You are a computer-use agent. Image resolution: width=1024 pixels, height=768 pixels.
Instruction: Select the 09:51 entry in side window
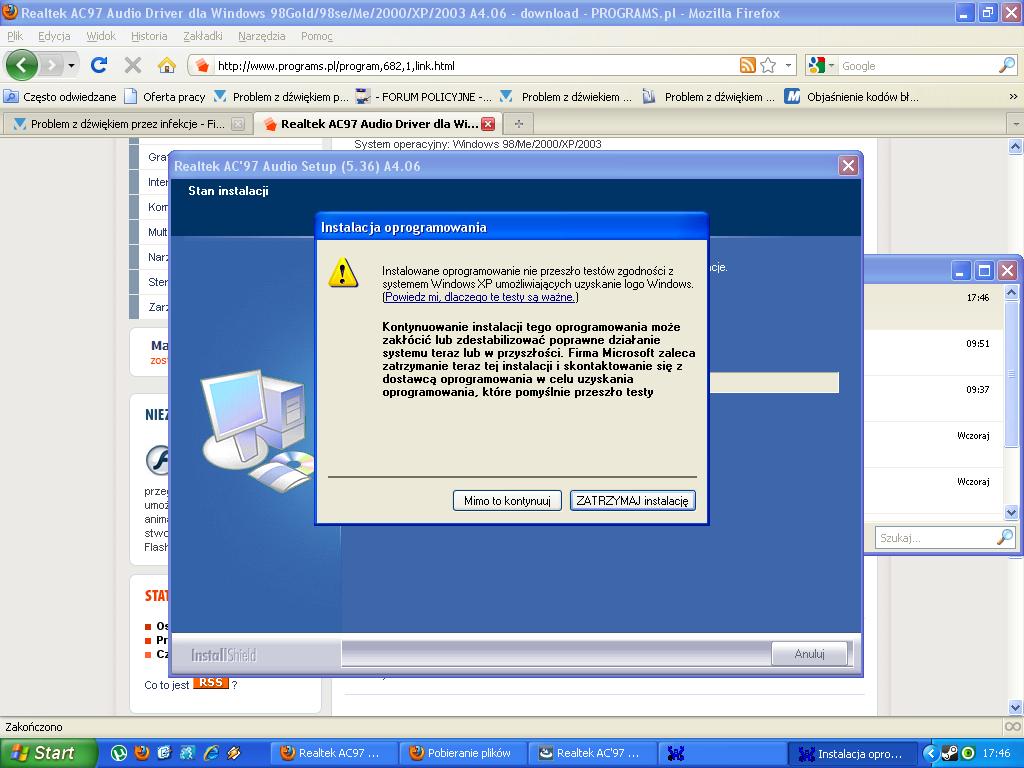[934, 353]
